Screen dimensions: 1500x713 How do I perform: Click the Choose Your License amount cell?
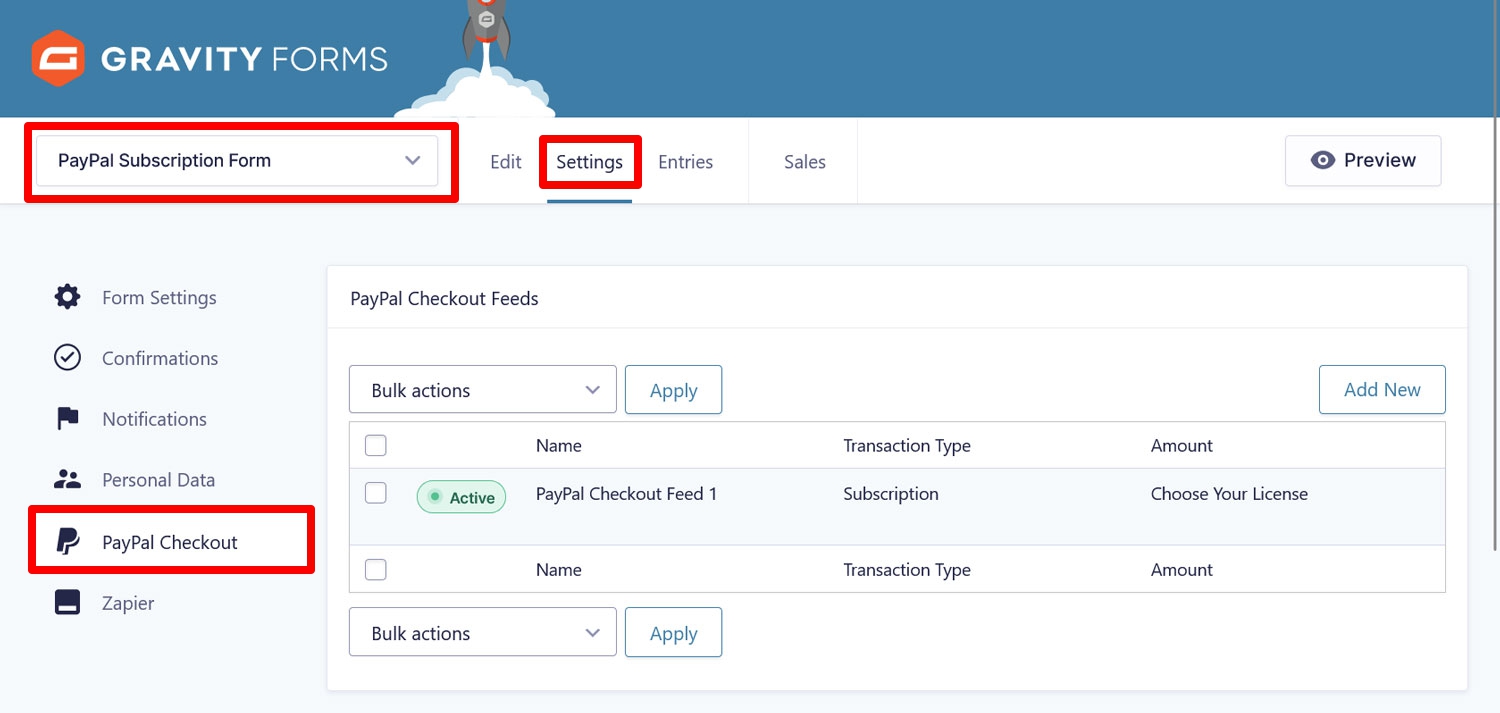point(1229,494)
